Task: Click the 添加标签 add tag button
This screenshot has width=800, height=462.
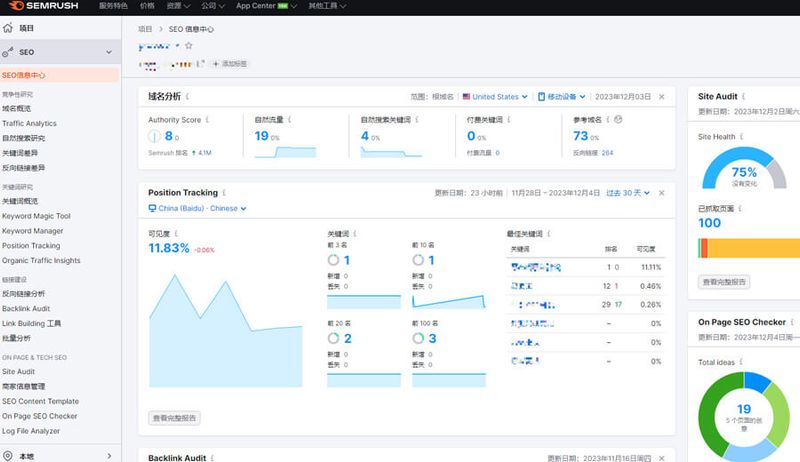Action: [x=230, y=64]
